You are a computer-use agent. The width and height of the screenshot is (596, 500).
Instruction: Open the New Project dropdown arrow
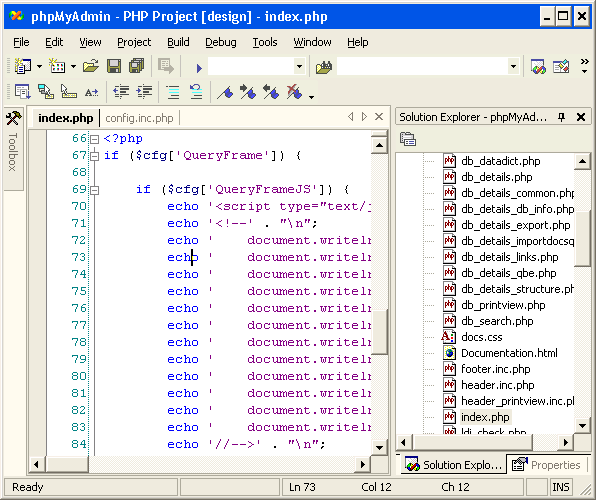(40, 67)
